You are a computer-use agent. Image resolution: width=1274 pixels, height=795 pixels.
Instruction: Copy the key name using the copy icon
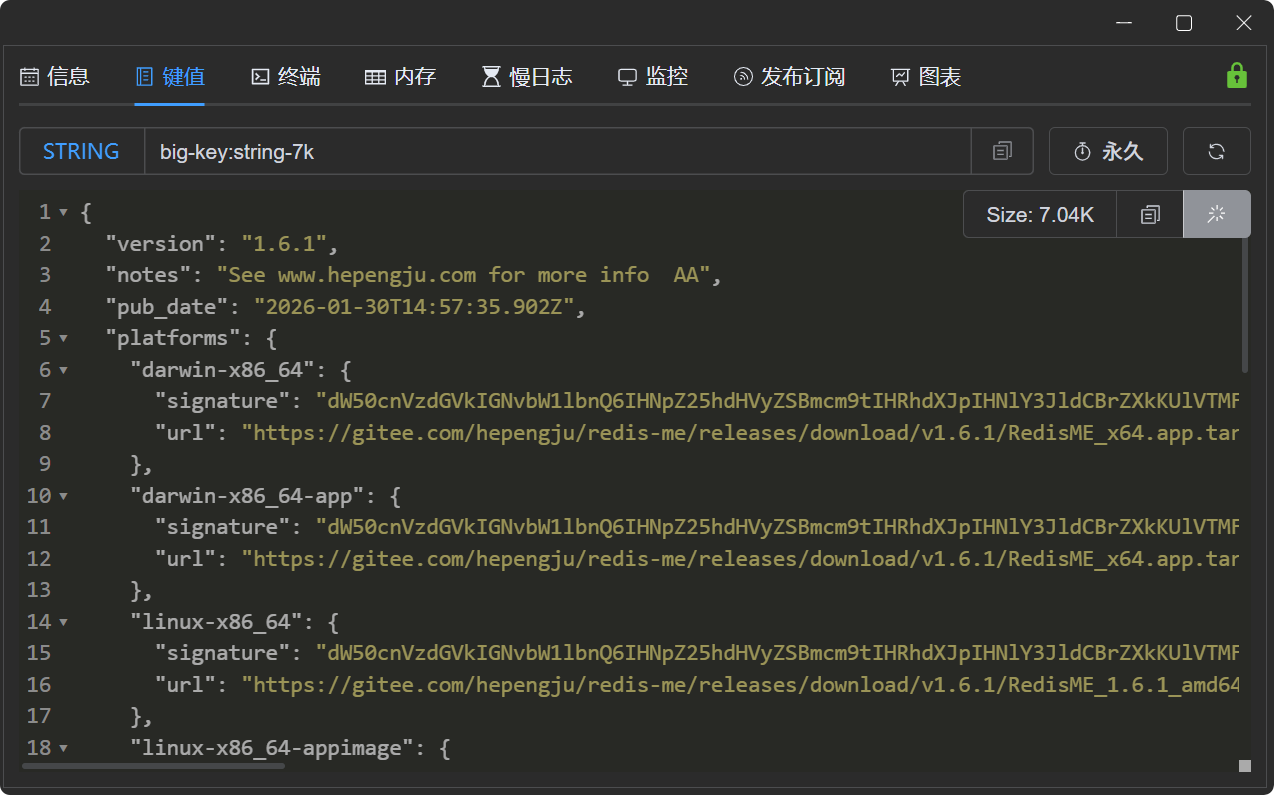tap(1002, 151)
